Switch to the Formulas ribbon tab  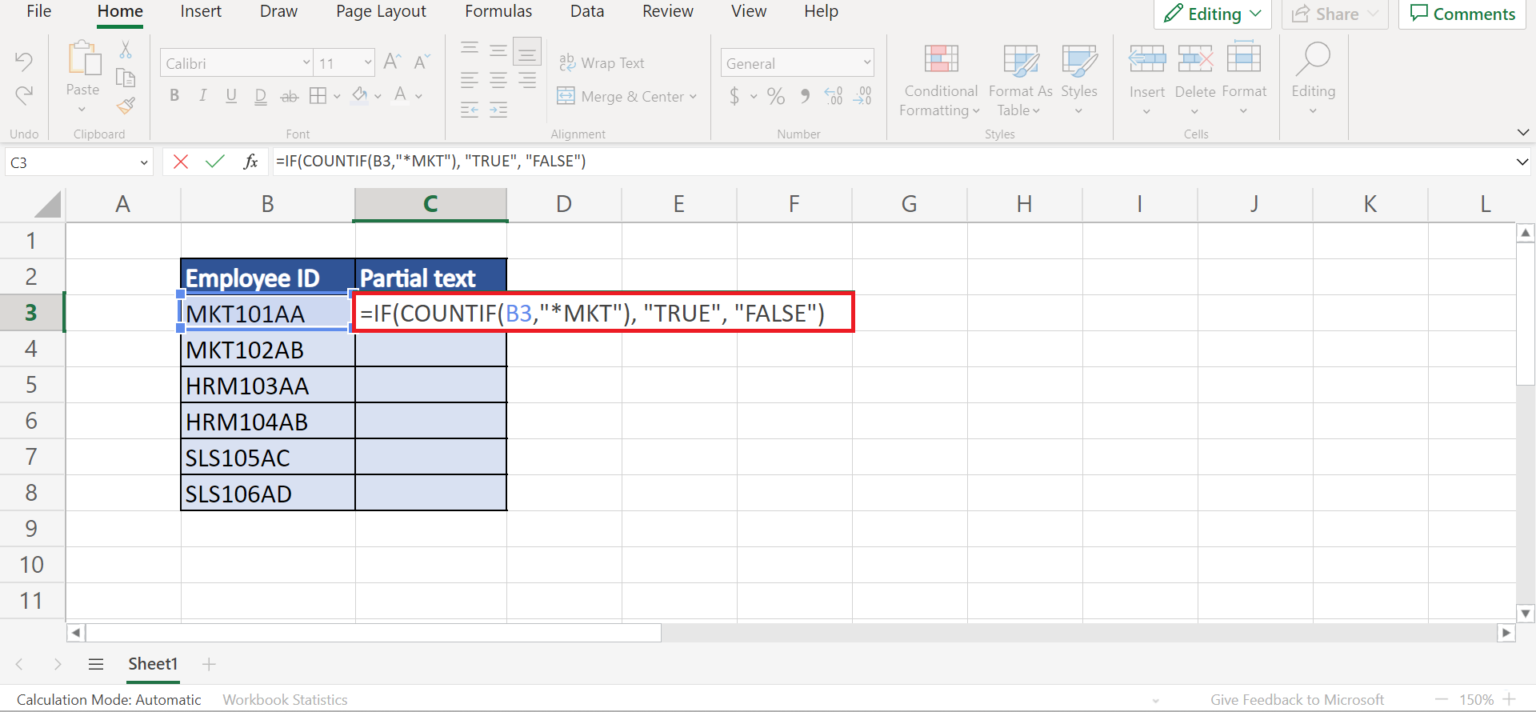click(x=498, y=12)
